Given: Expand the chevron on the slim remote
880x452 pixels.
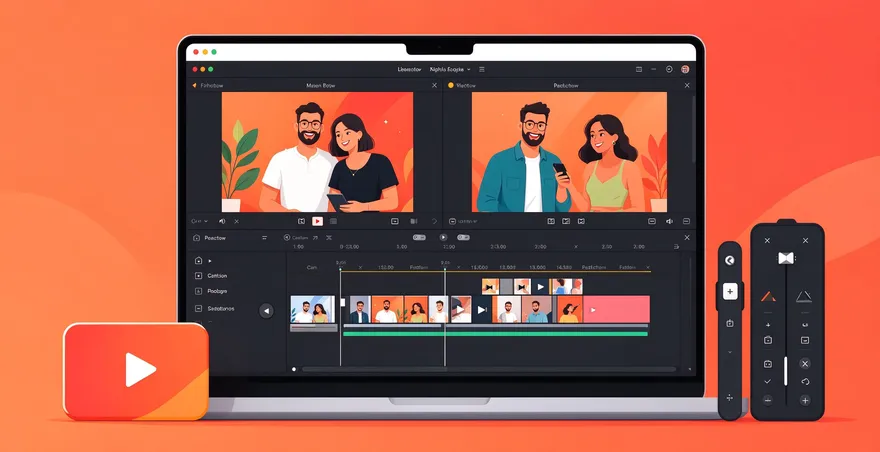Looking at the screenshot, I should (x=730, y=352).
